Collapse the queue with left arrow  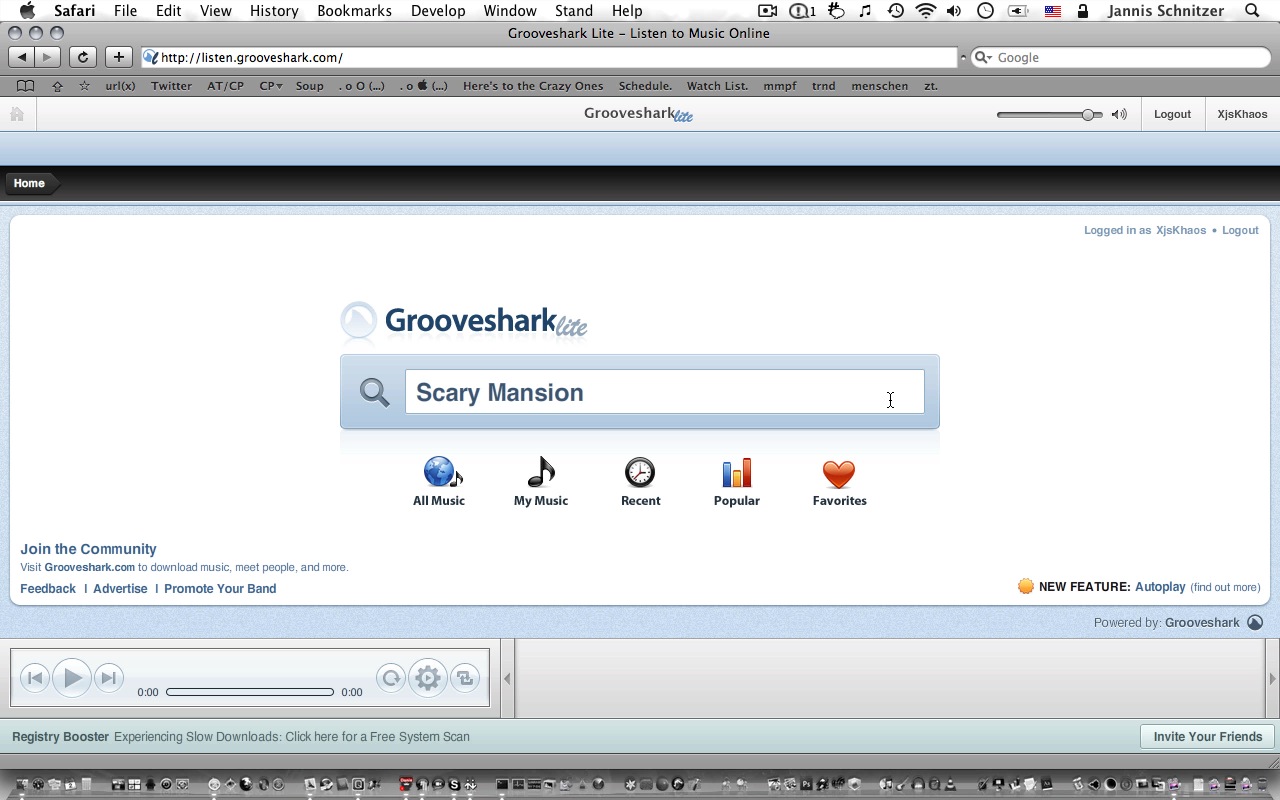pos(507,678)
